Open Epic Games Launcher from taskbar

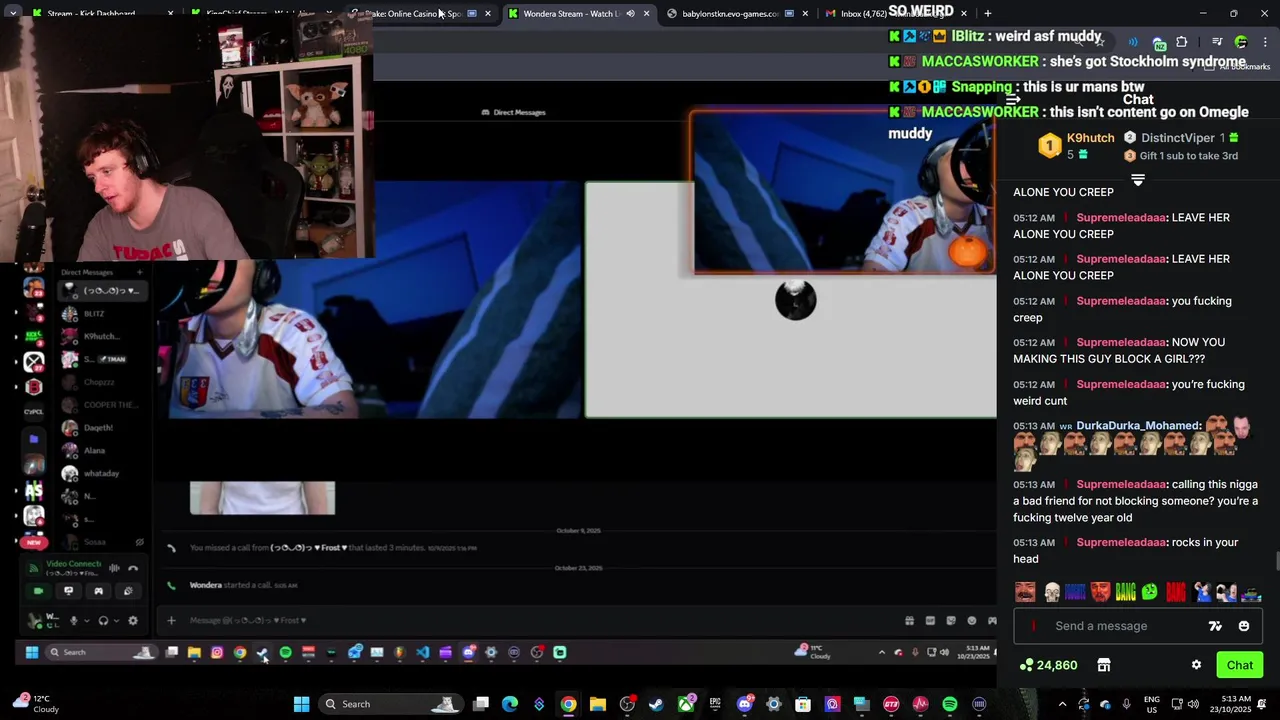click(x=715, y=704)
